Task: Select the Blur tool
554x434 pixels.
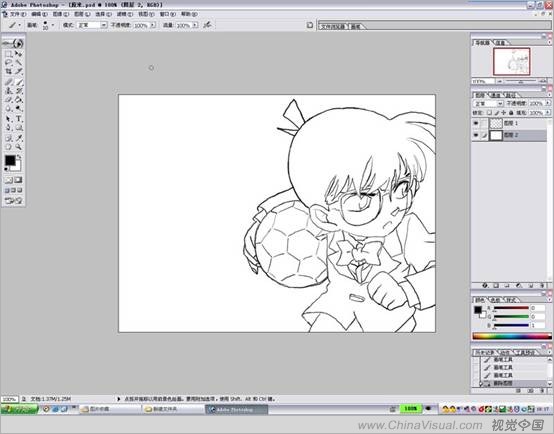Action: coord(8,108)
